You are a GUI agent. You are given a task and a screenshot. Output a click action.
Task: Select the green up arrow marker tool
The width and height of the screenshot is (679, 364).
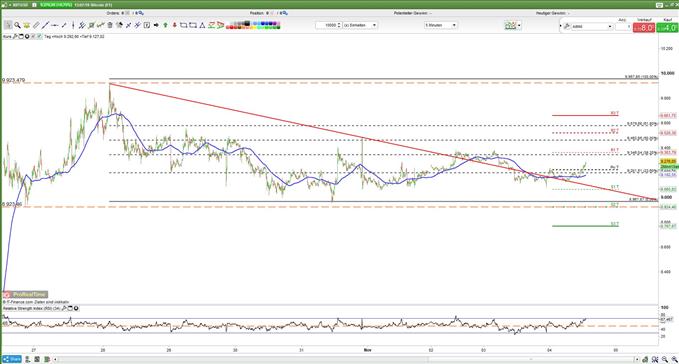[x=165, y=25]
